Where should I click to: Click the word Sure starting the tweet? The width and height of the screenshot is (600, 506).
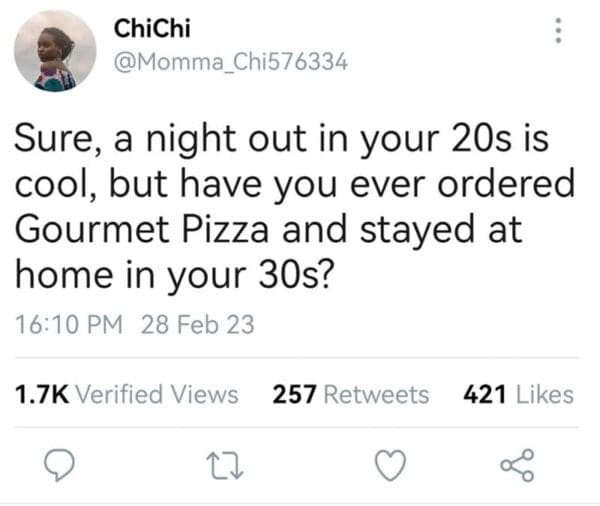[x=54, y=140]
